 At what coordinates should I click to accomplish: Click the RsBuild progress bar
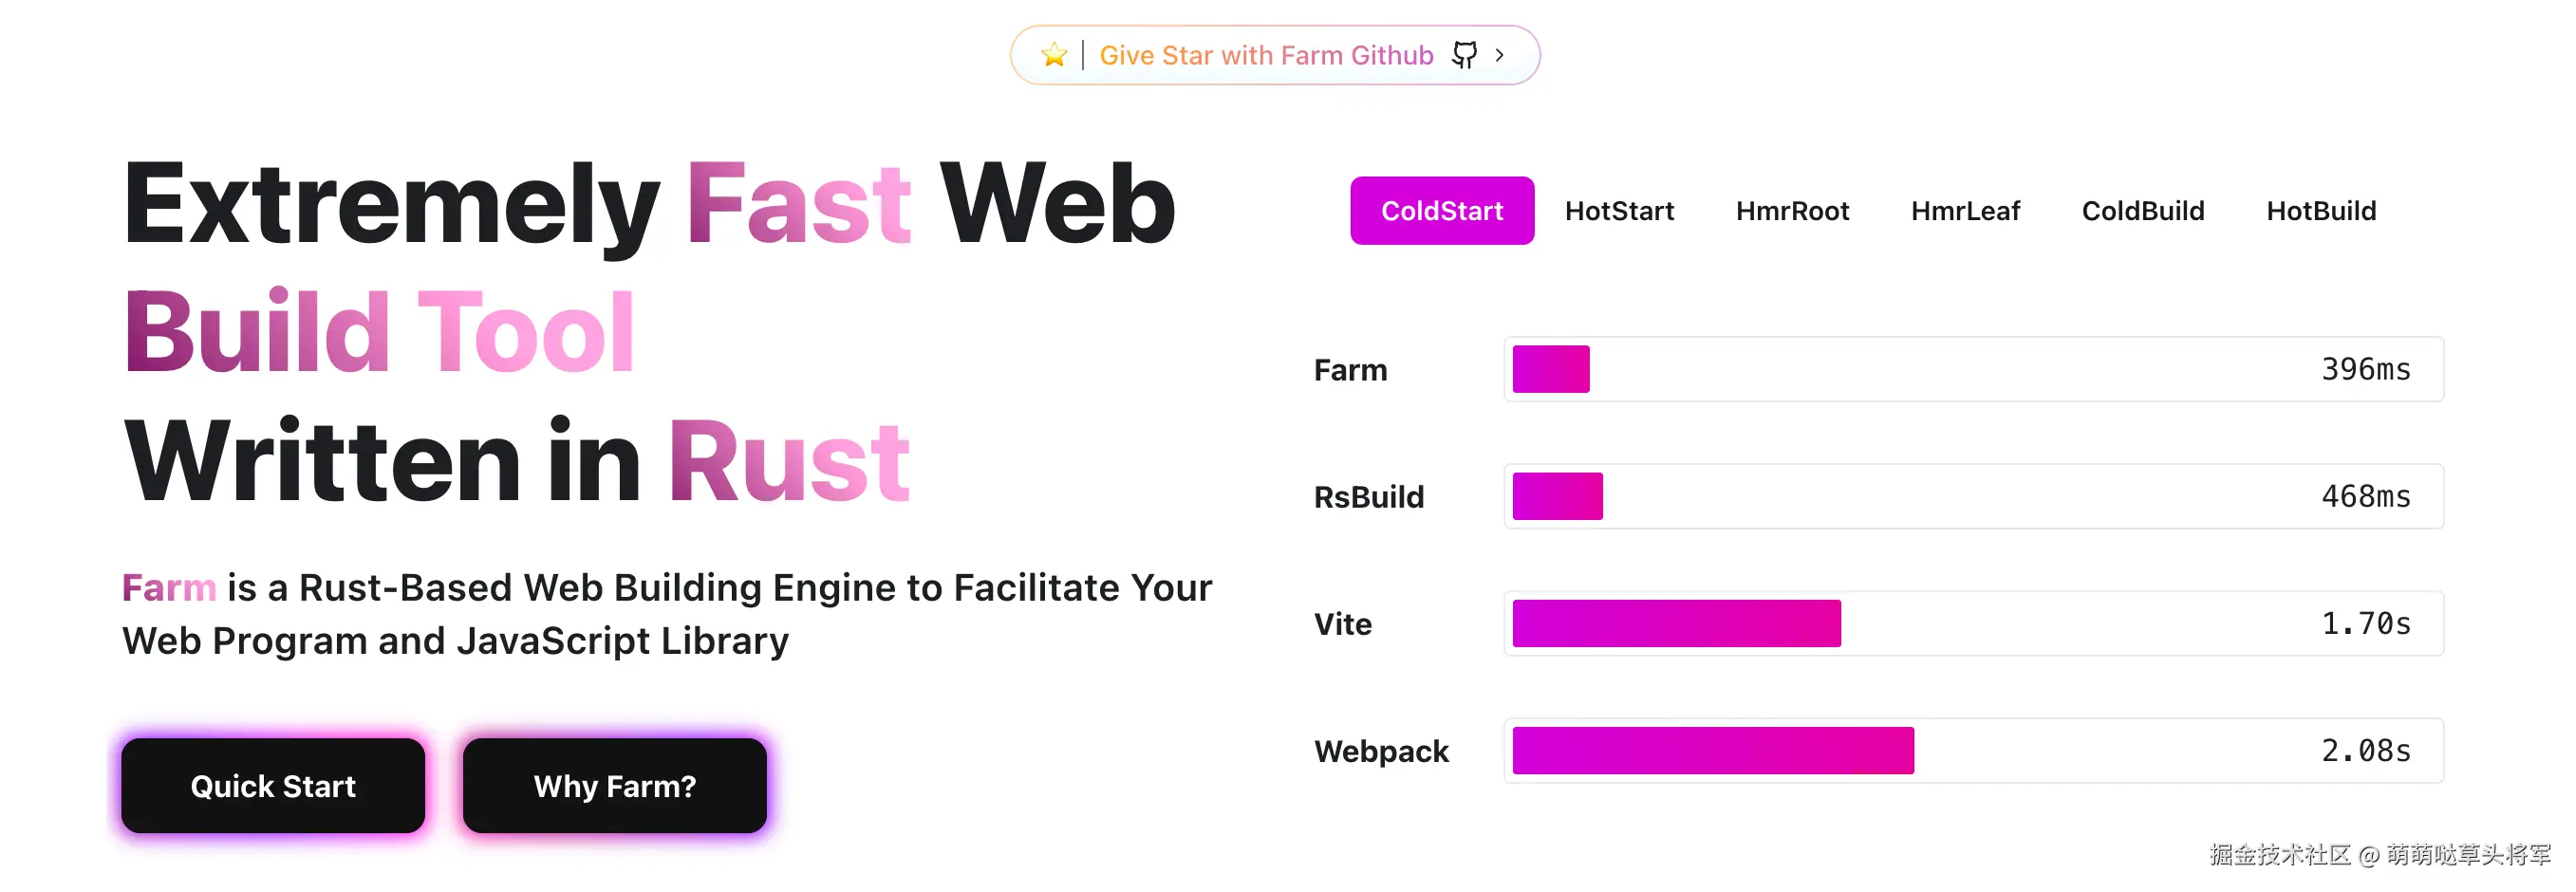pos(1557,496)
